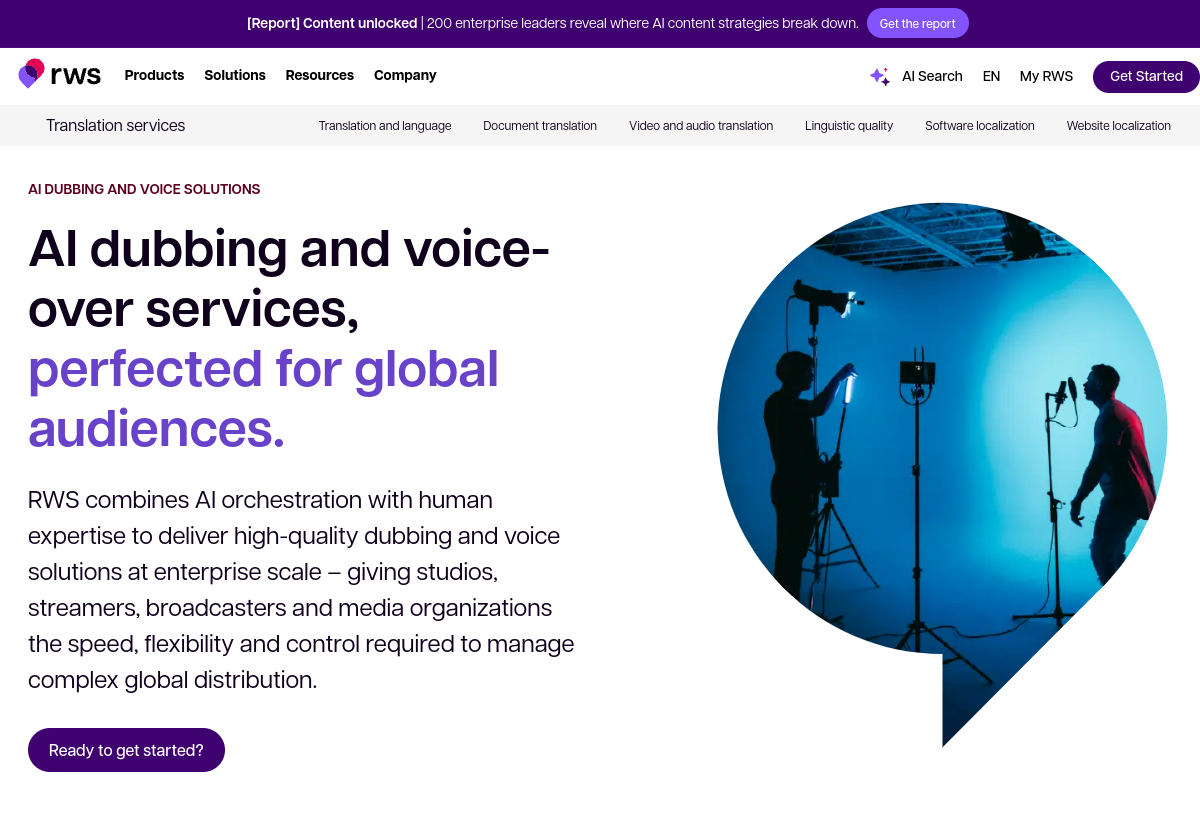Open the Resources menu
The height and width of the screenshot is (820, 1200).
(x=320, y=75)
